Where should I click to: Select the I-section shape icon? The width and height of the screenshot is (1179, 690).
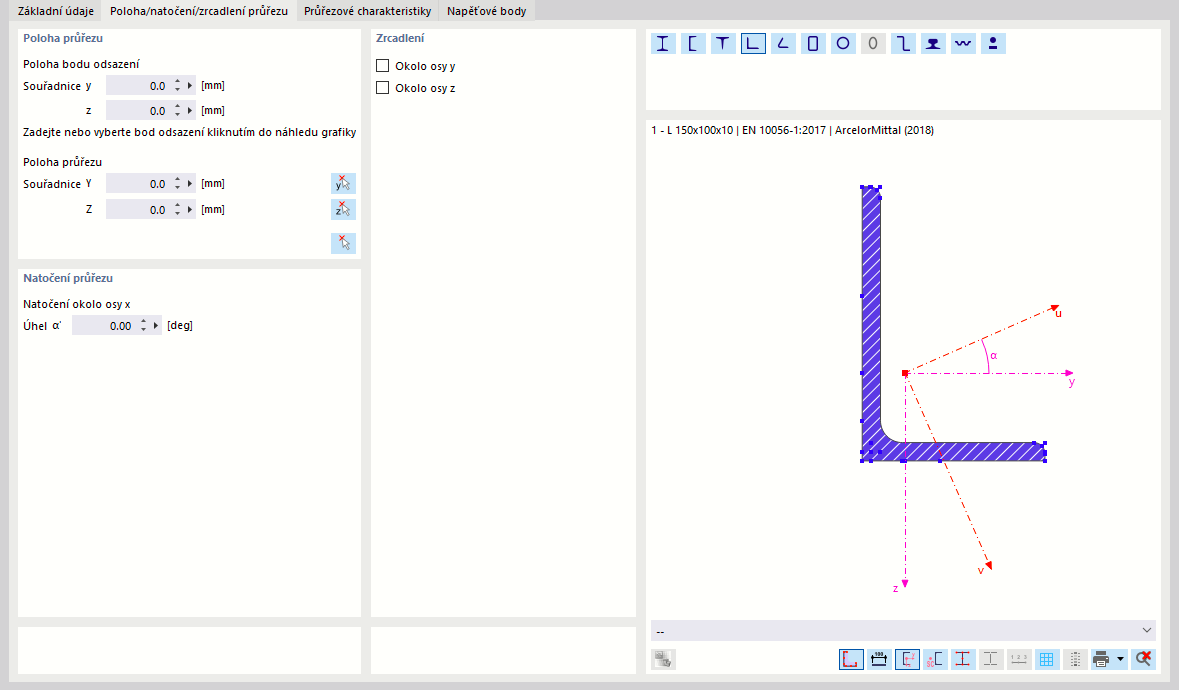coord(662,44)
